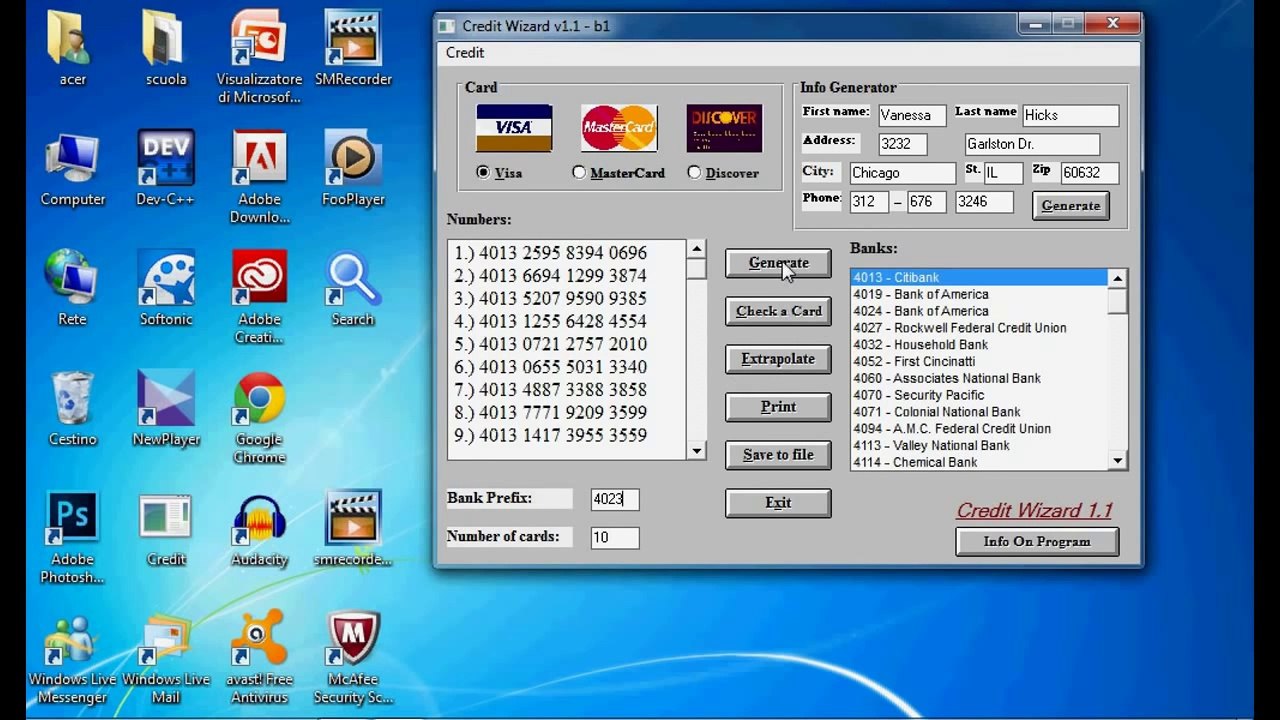Viewport: 1280px width, 720px height.
Task: Click the Exit button
Action: [778, 503]
